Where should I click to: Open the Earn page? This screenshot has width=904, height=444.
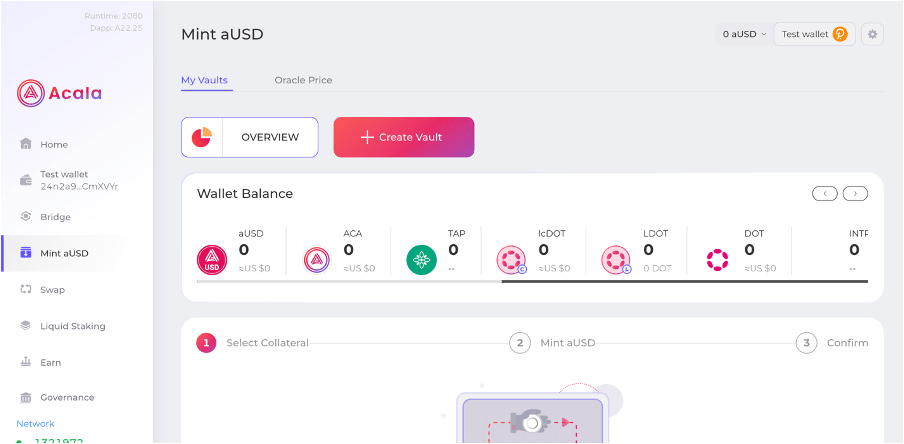[50, 362]
